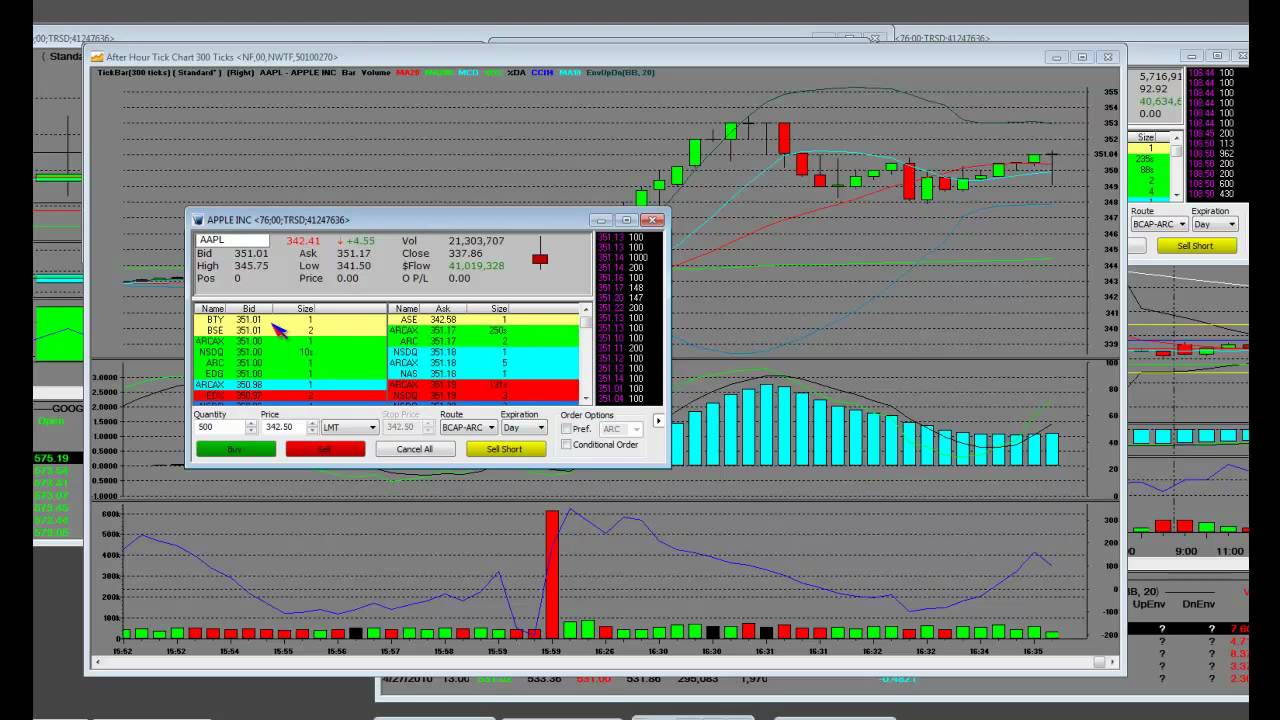Click the ask-side Name column header
Image resolution: width=1280 pixels, height=720 pixels.
(406, 309)
